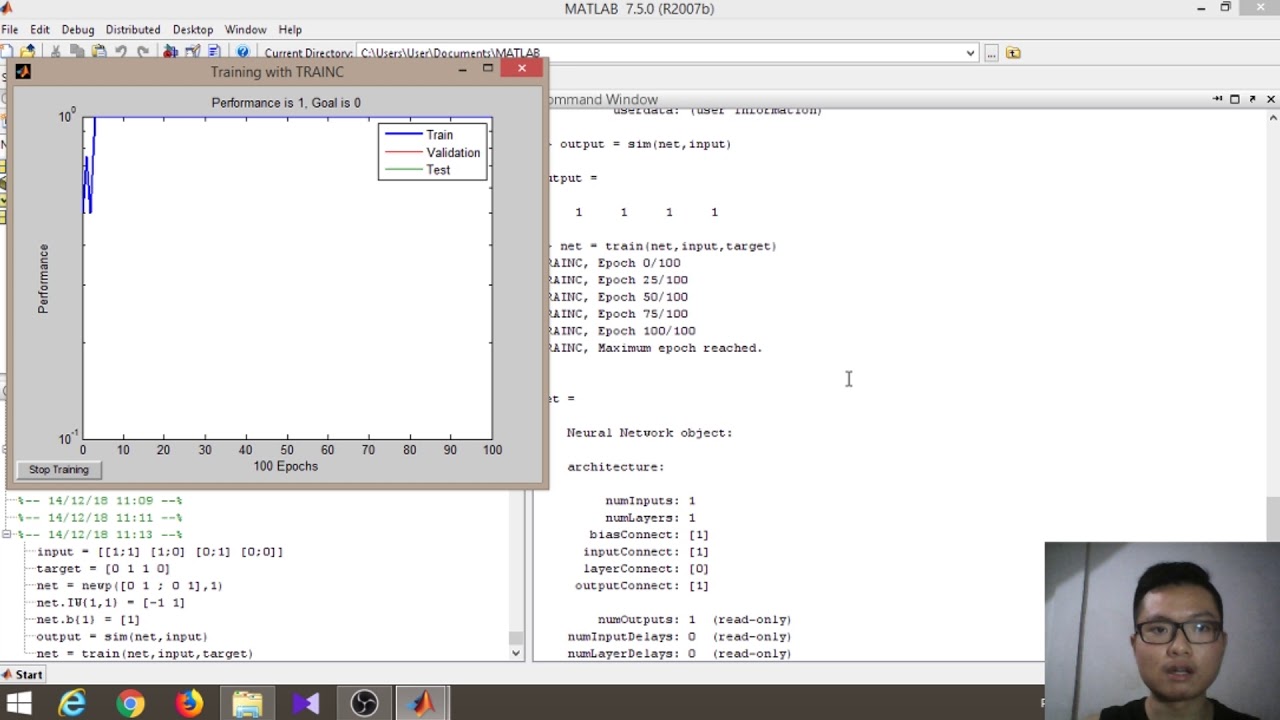
Task: Click Command History scrollbar down arrow
Action: tap(516, 653)
